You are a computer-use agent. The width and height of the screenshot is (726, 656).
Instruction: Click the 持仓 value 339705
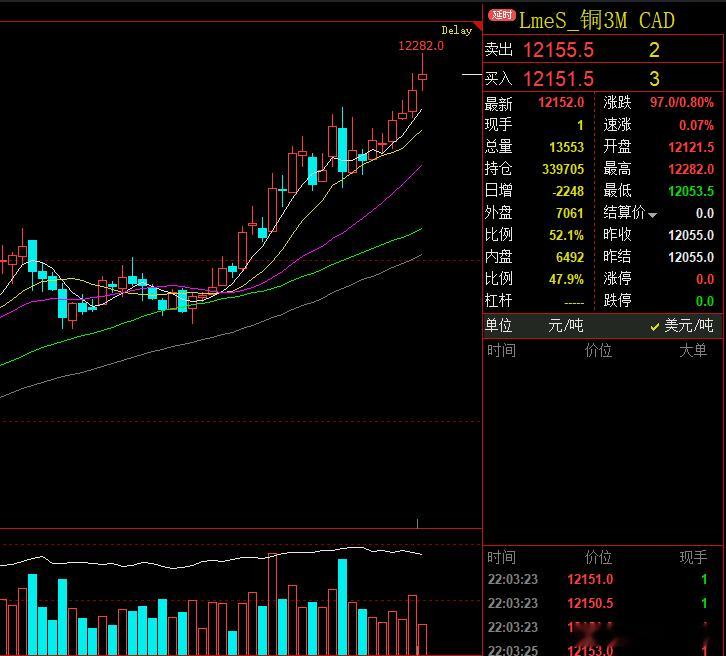pyautogui.click(x=563, y=169)
